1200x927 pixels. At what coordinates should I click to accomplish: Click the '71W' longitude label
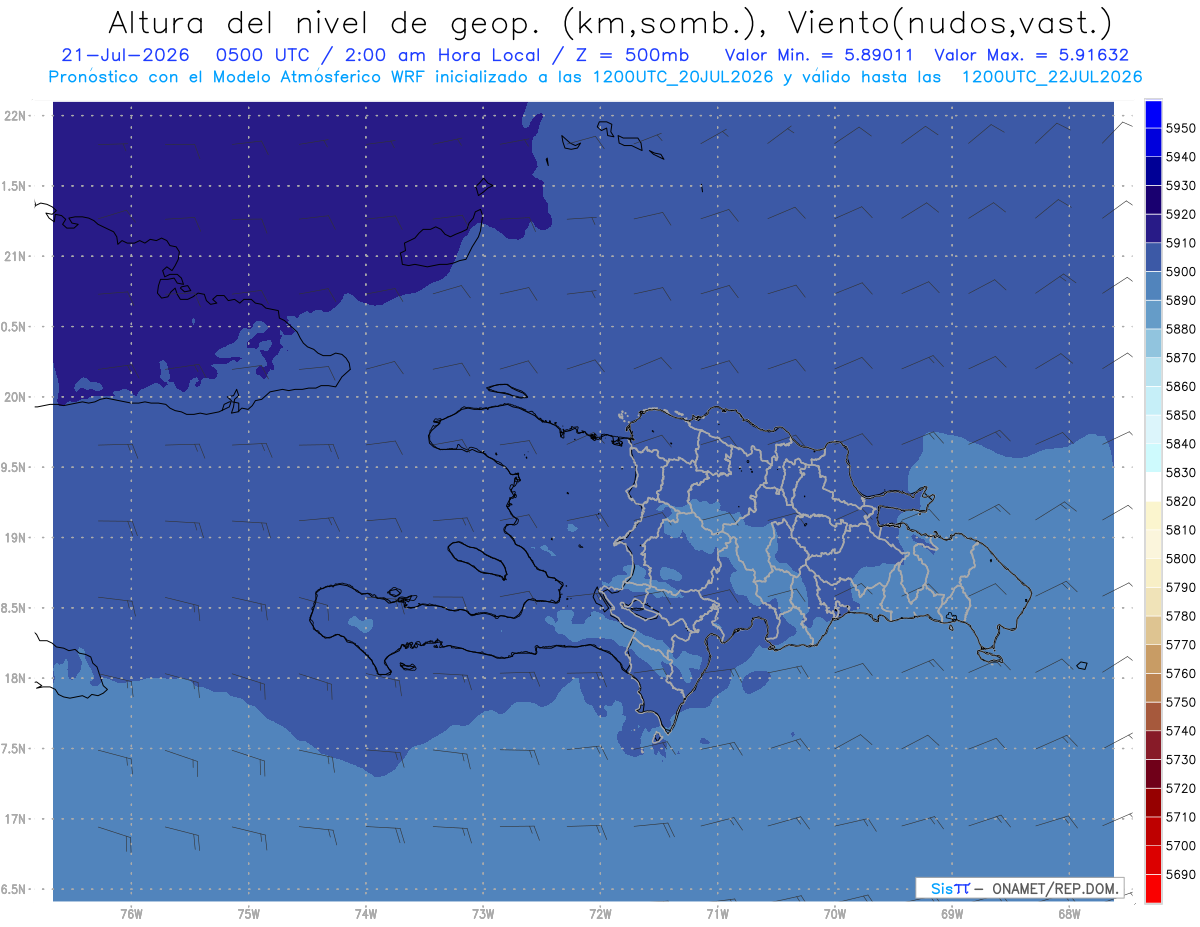(x=717, y=913)
